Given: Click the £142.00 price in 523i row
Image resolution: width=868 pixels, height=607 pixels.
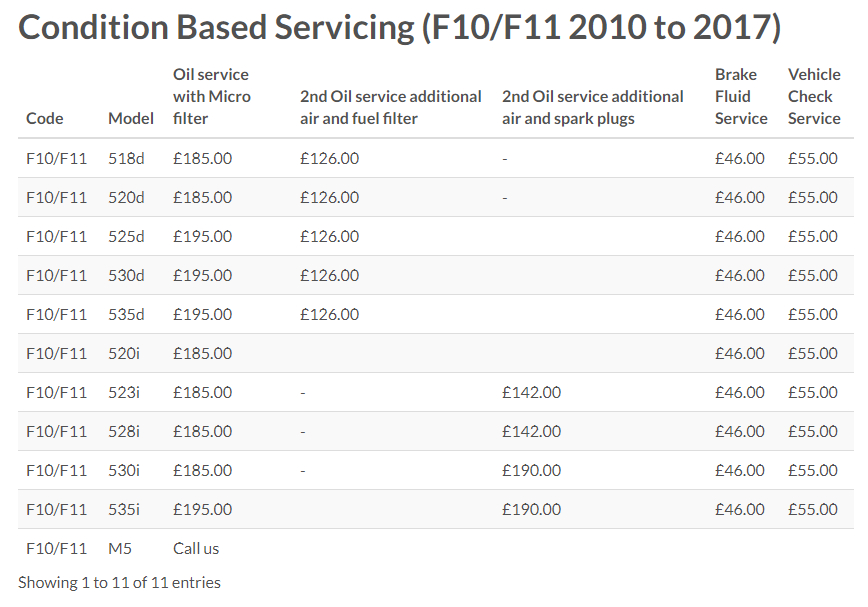Looking at the screenshot, I should click(531, 392).
